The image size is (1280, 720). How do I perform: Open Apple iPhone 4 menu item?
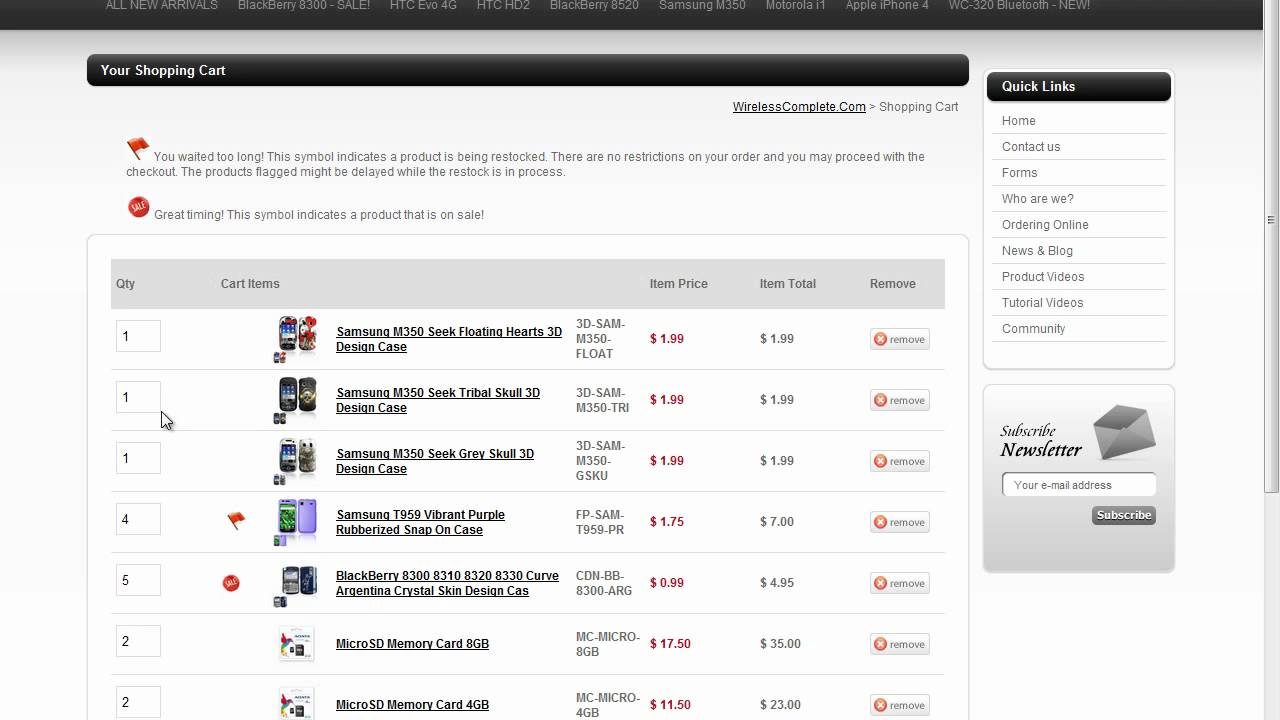pyautogui.click(x=887, y=6)
